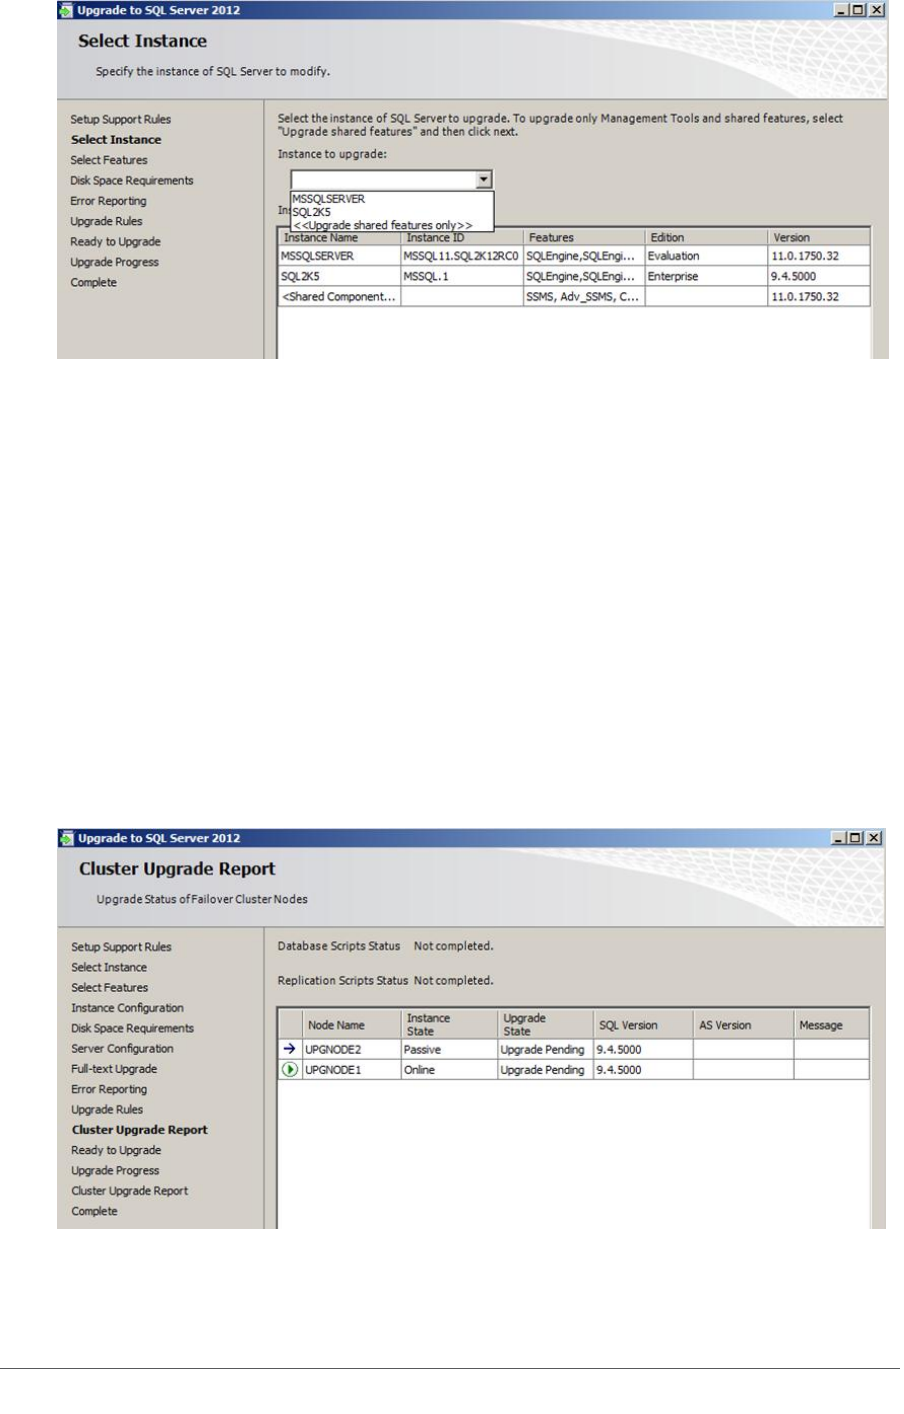Open Upgrade Rules step in upper window
The width and height of the screenshot is (904, 1414).
tap(106, 222)
